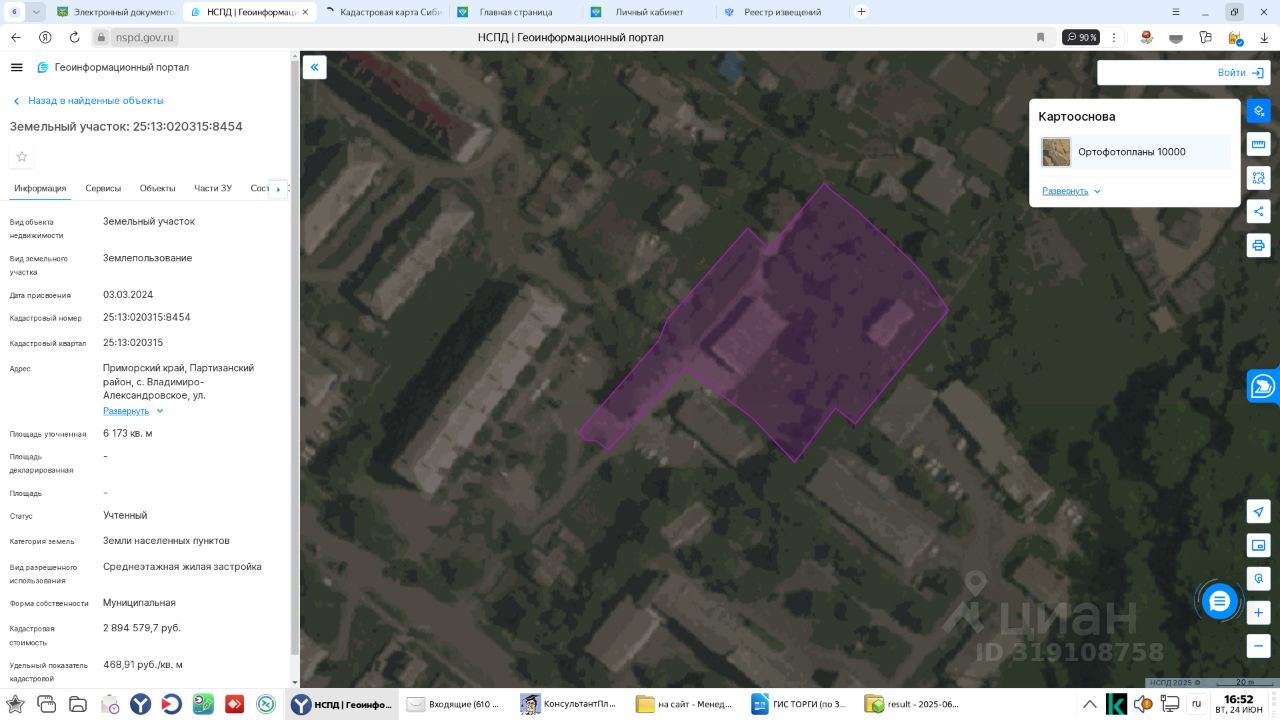Switch to the Части ЗУ tab
The image size is (1280, 720).
tap(213, 188)
